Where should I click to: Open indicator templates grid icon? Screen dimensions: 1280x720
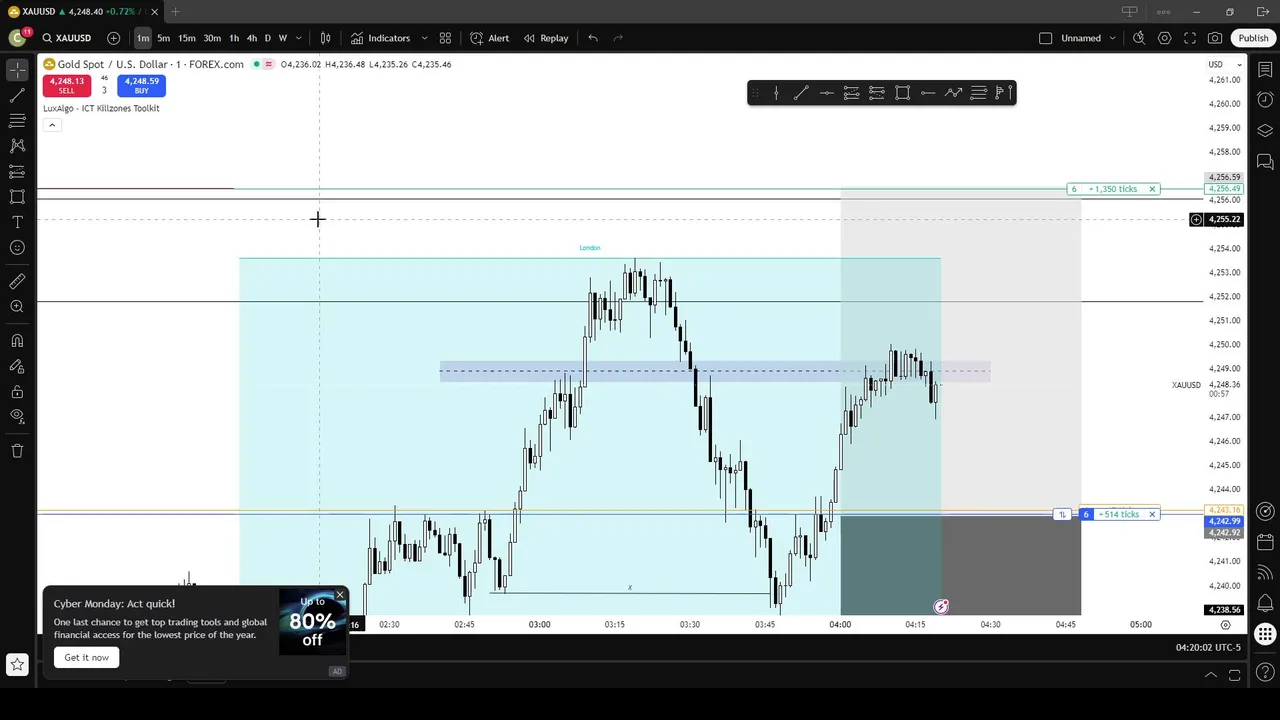click(445, 38)
